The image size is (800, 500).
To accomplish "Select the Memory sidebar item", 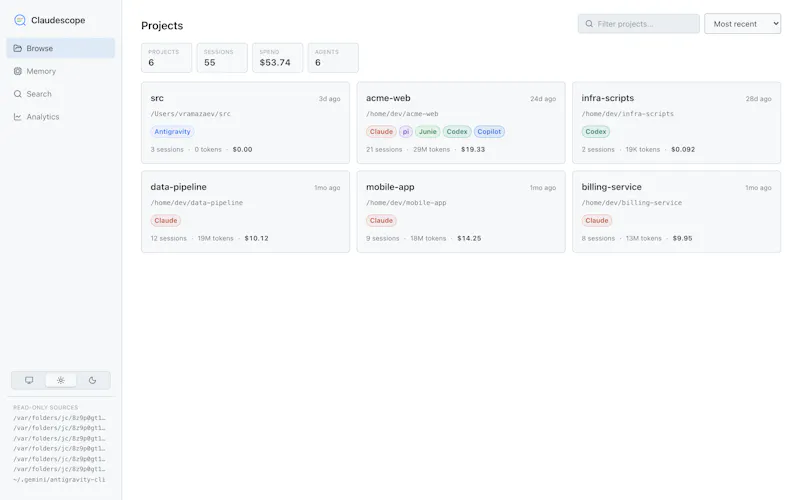I will click(61, 71).
